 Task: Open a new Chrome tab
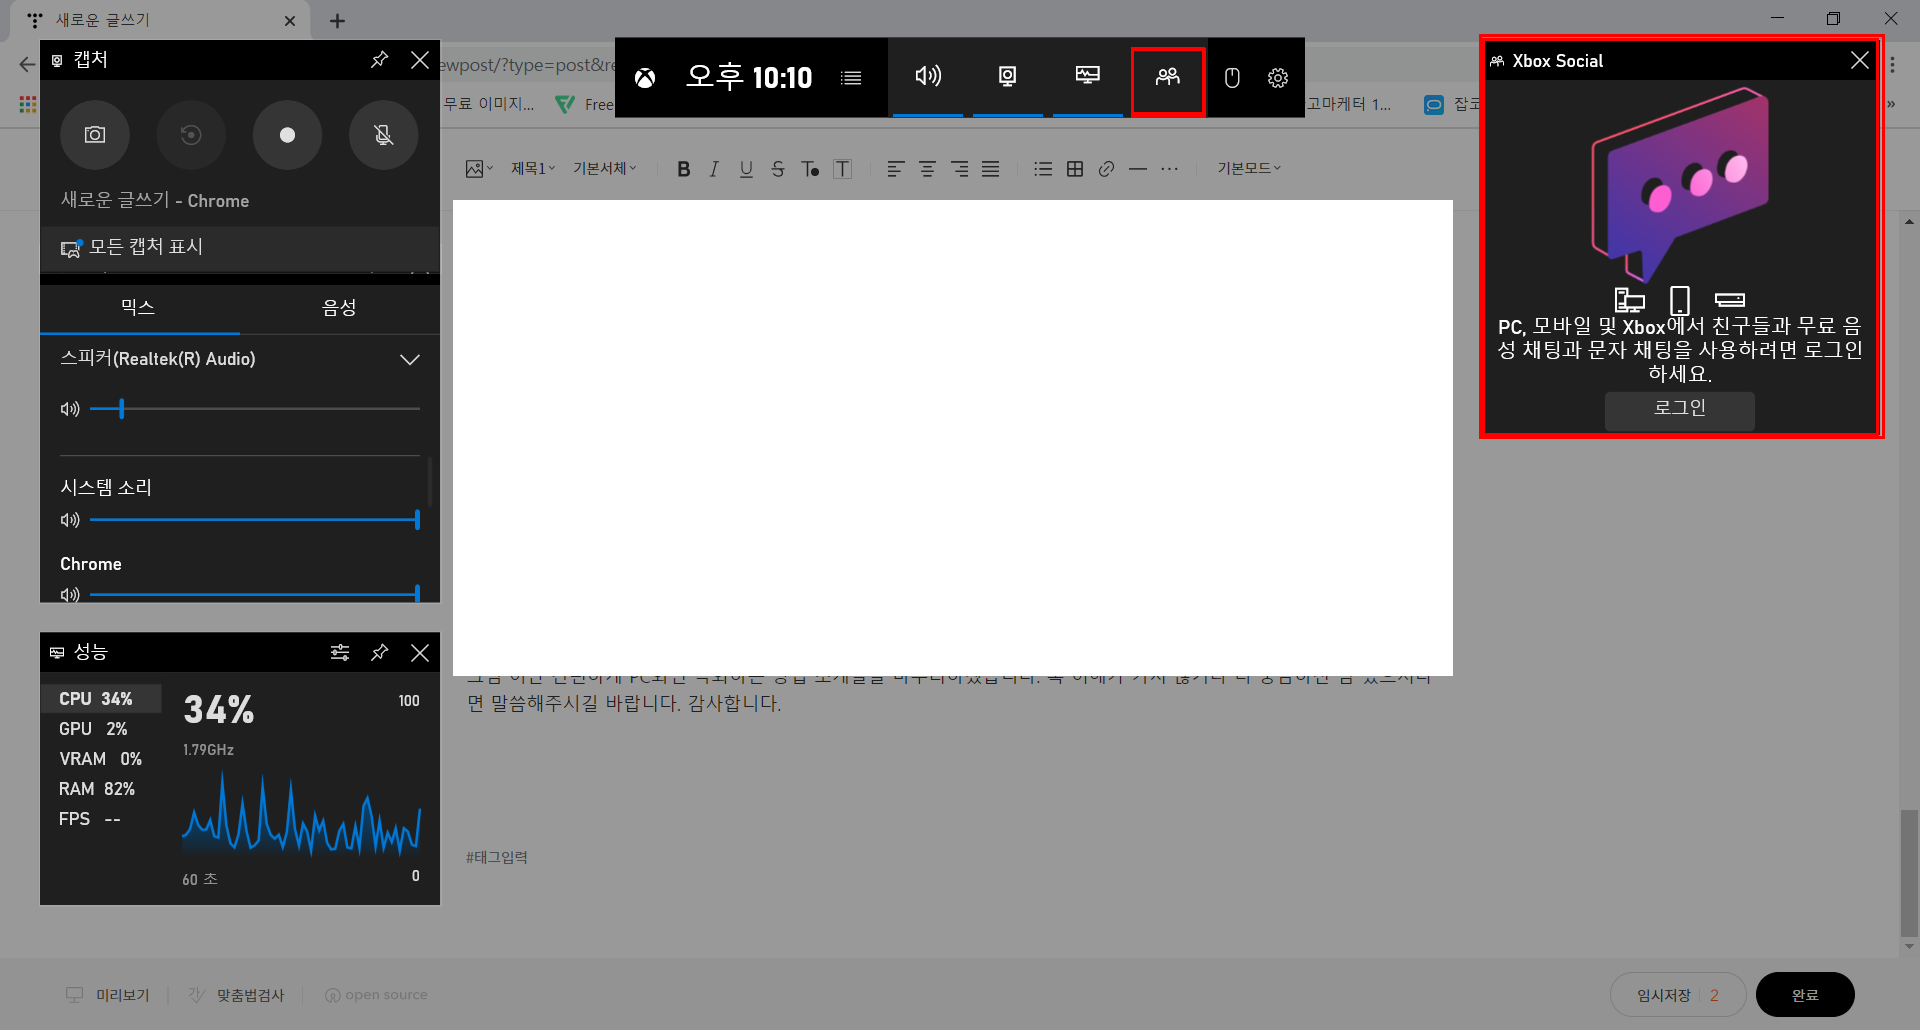pyautogui.click(x=337, y=21)
